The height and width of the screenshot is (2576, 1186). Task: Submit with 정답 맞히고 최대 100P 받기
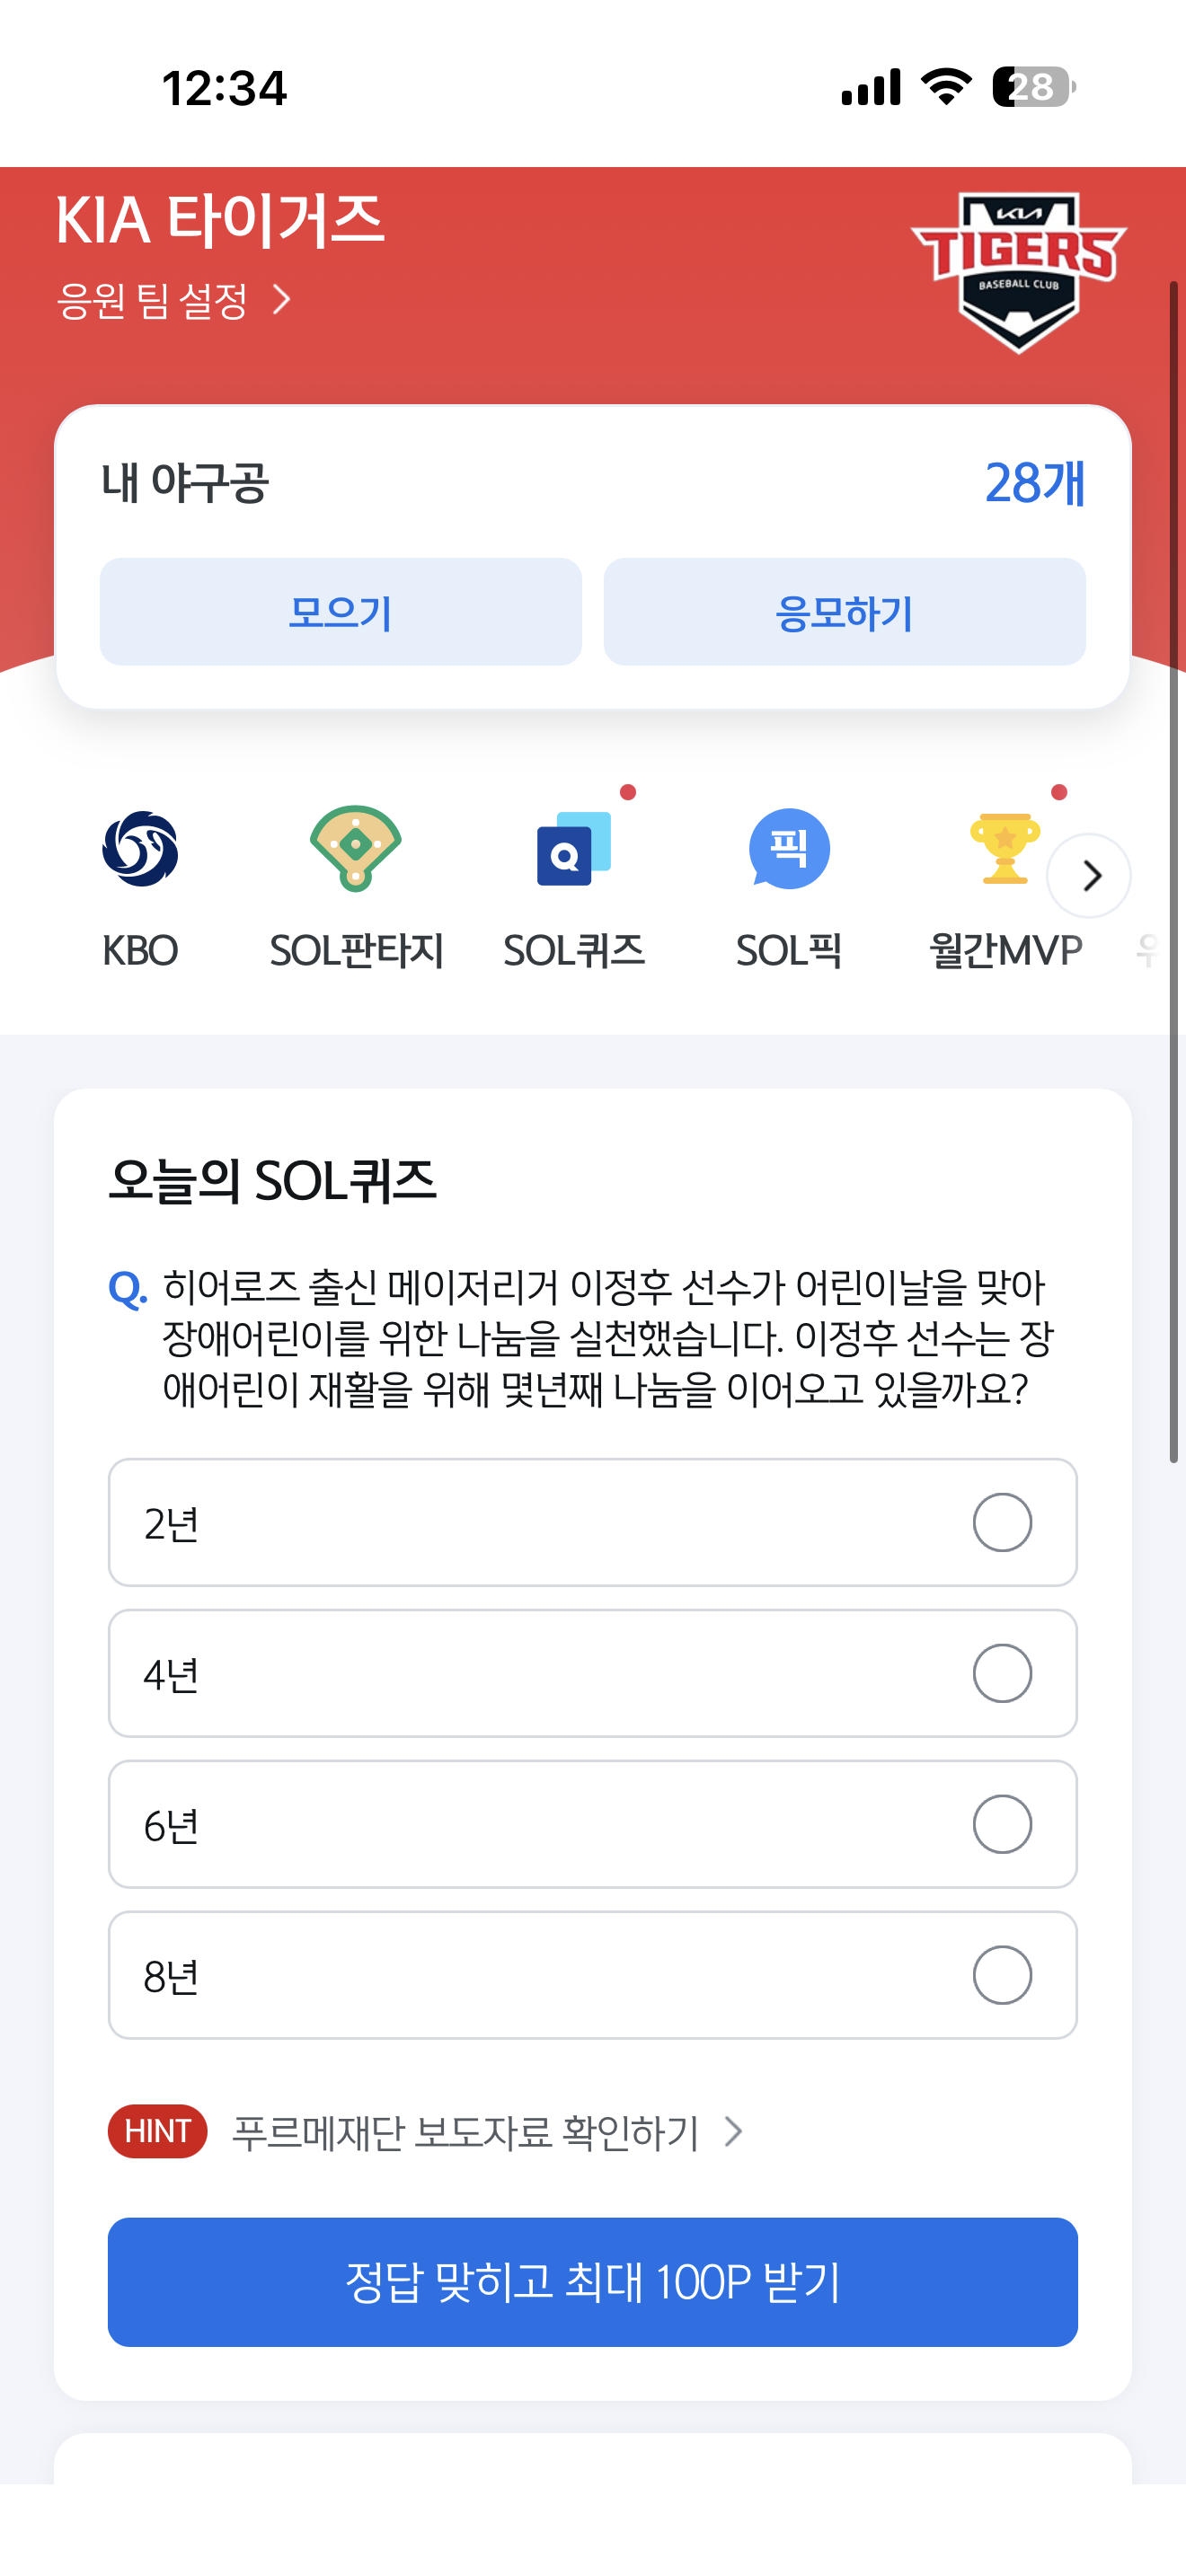[x=593, y=2282]
